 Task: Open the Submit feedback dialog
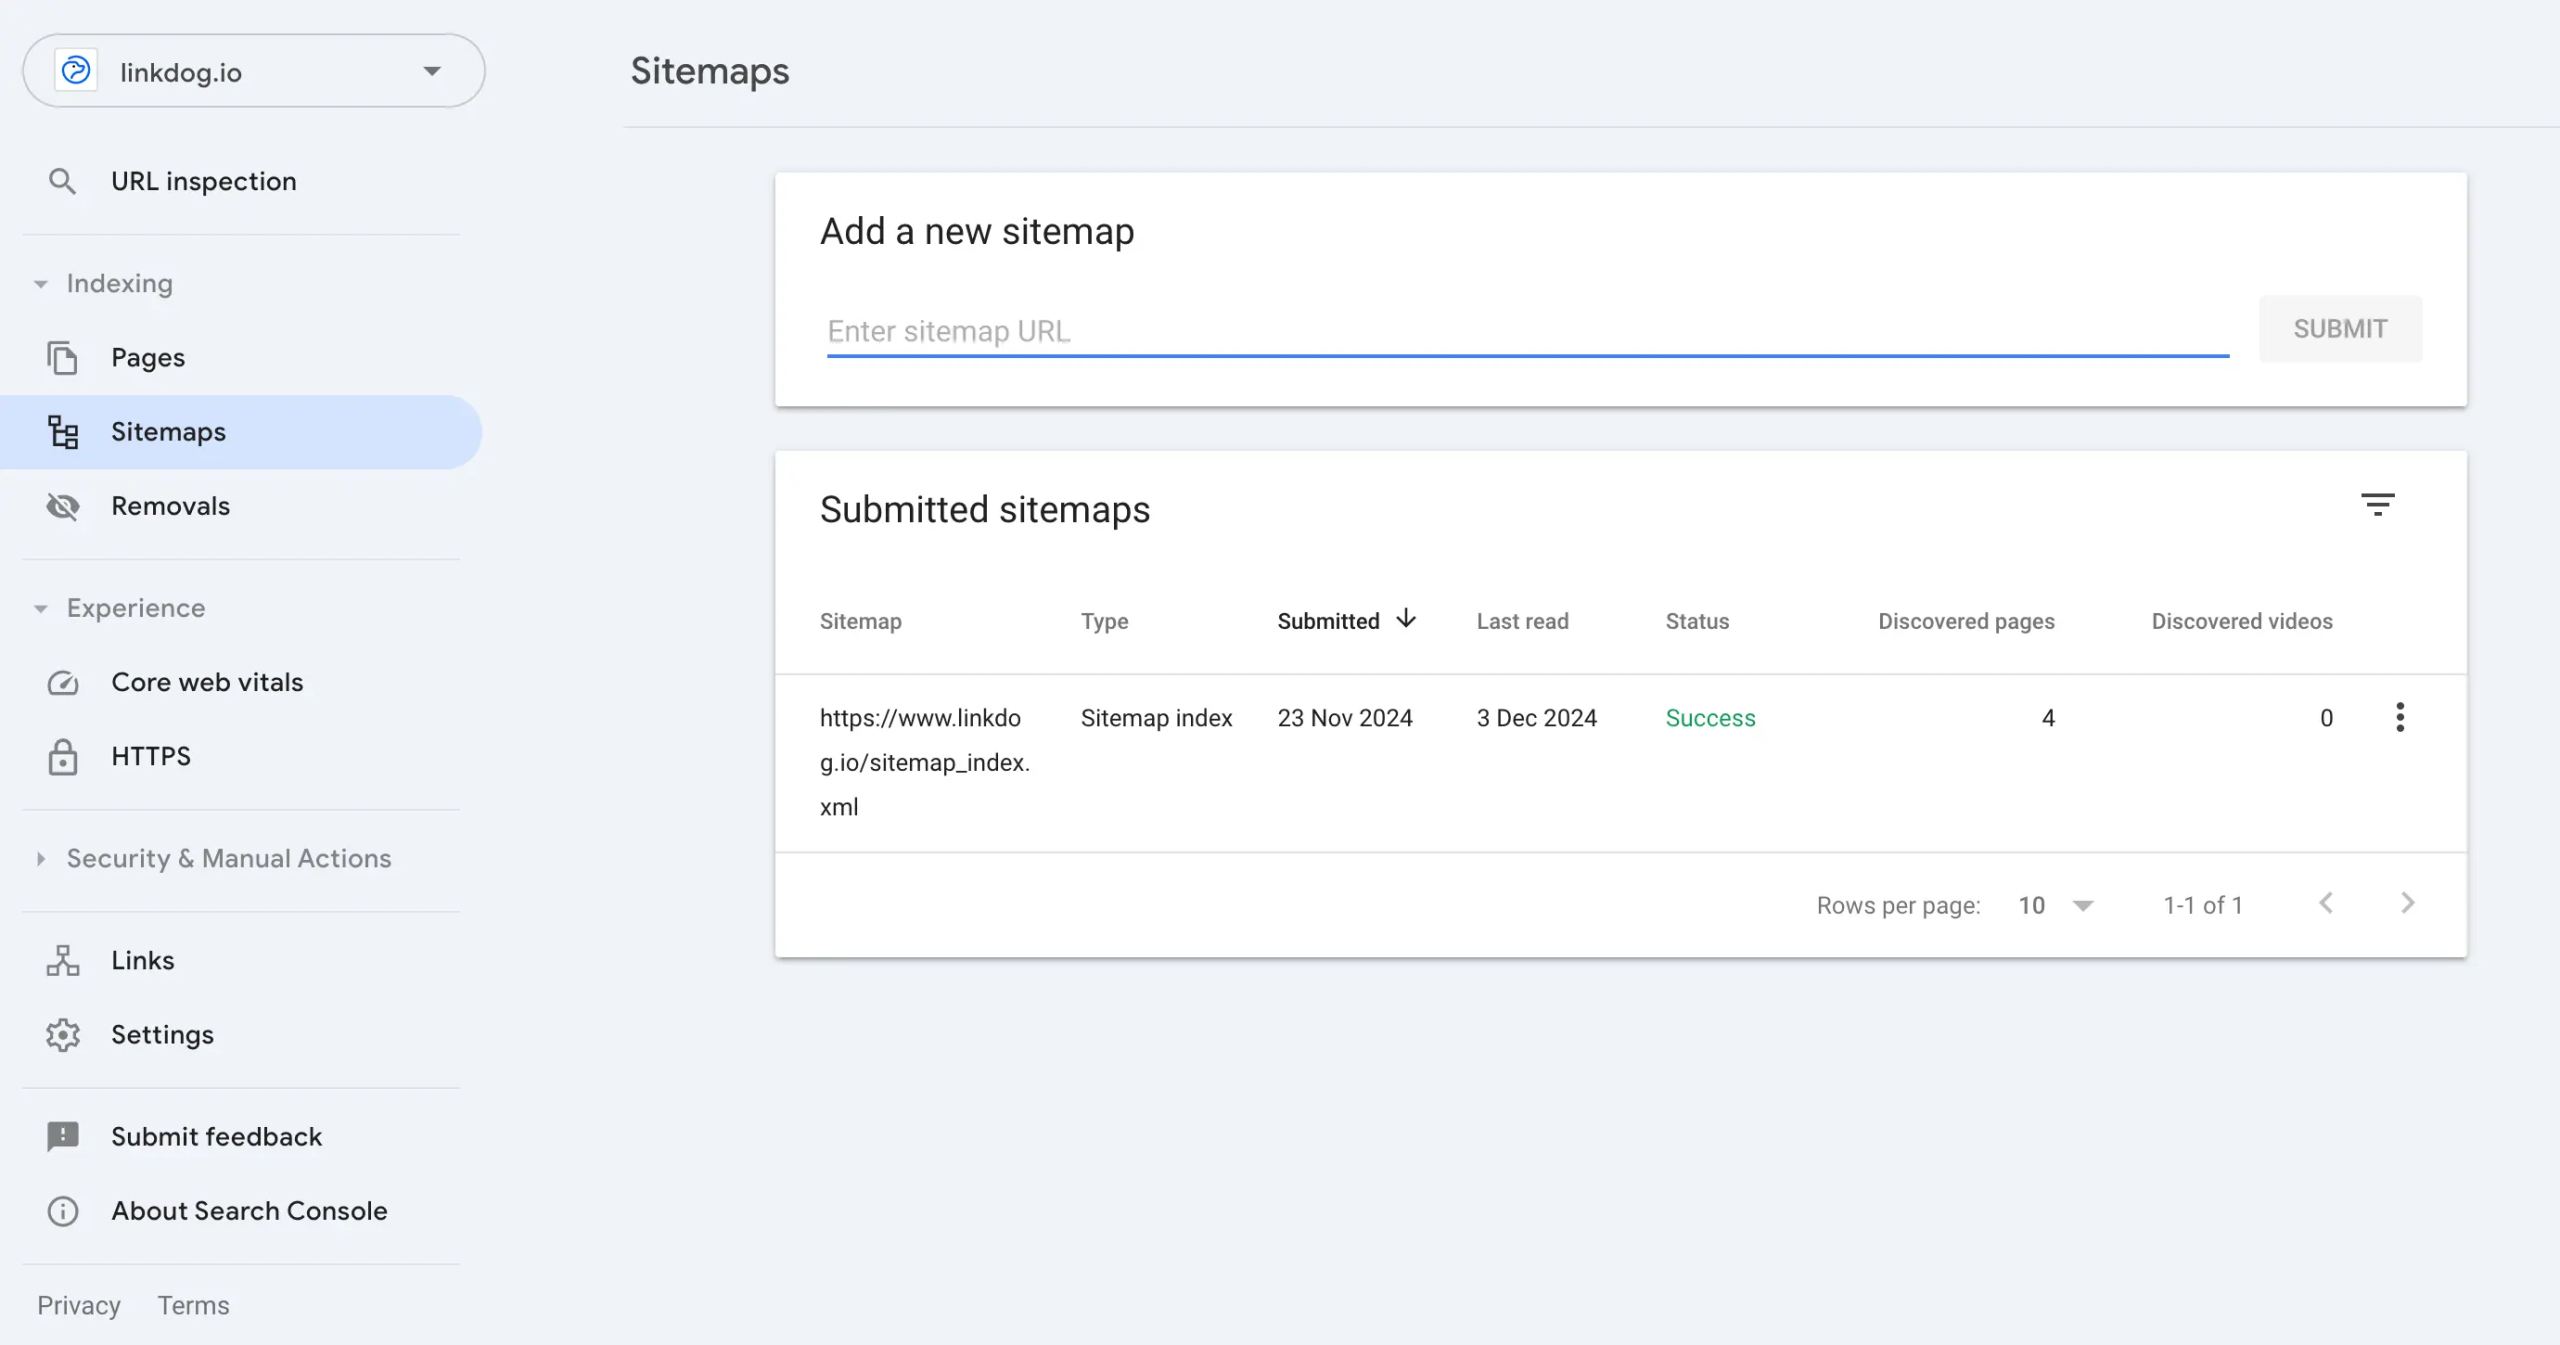[216, 1136]
